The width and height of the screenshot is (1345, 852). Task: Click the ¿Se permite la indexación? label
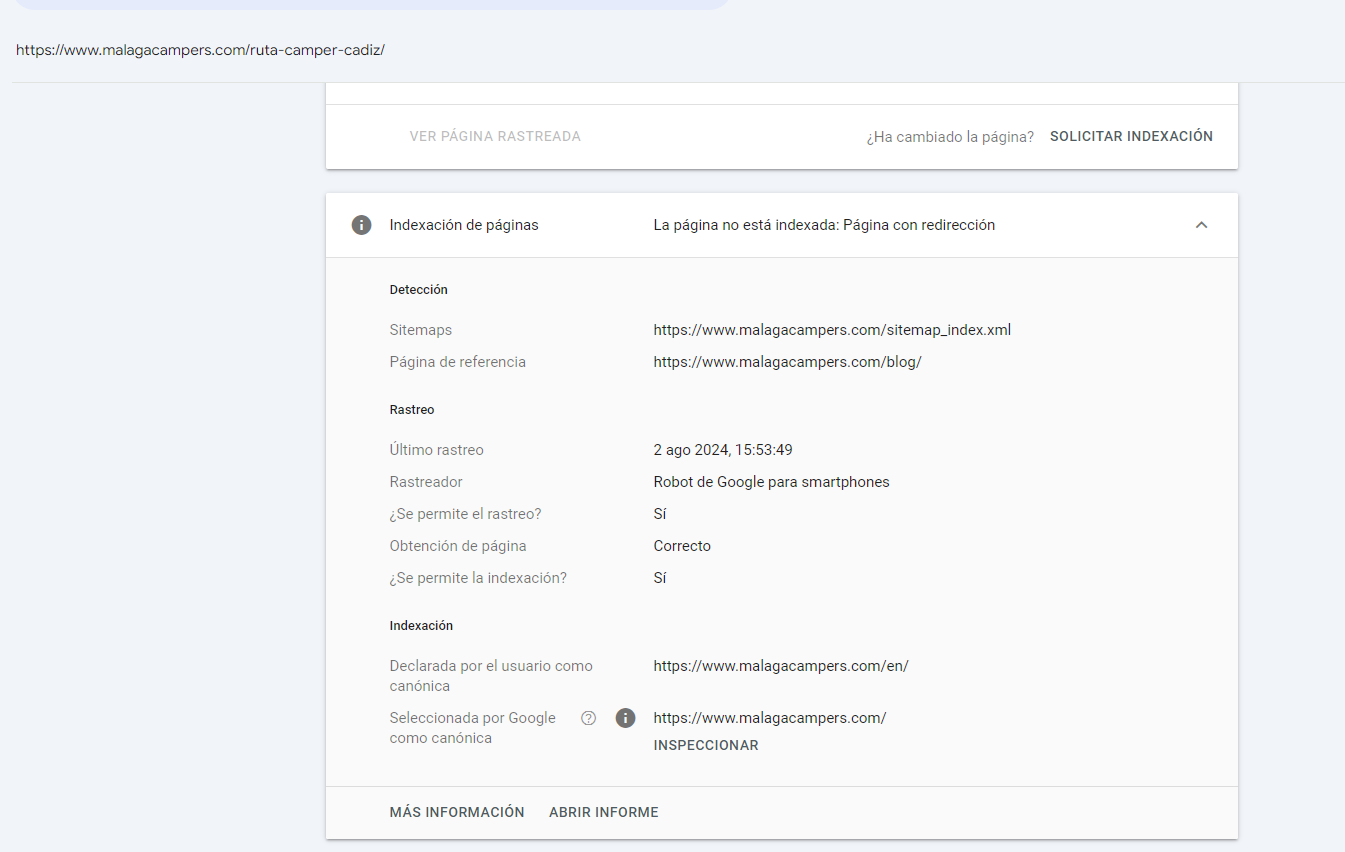tap(478, 578)
